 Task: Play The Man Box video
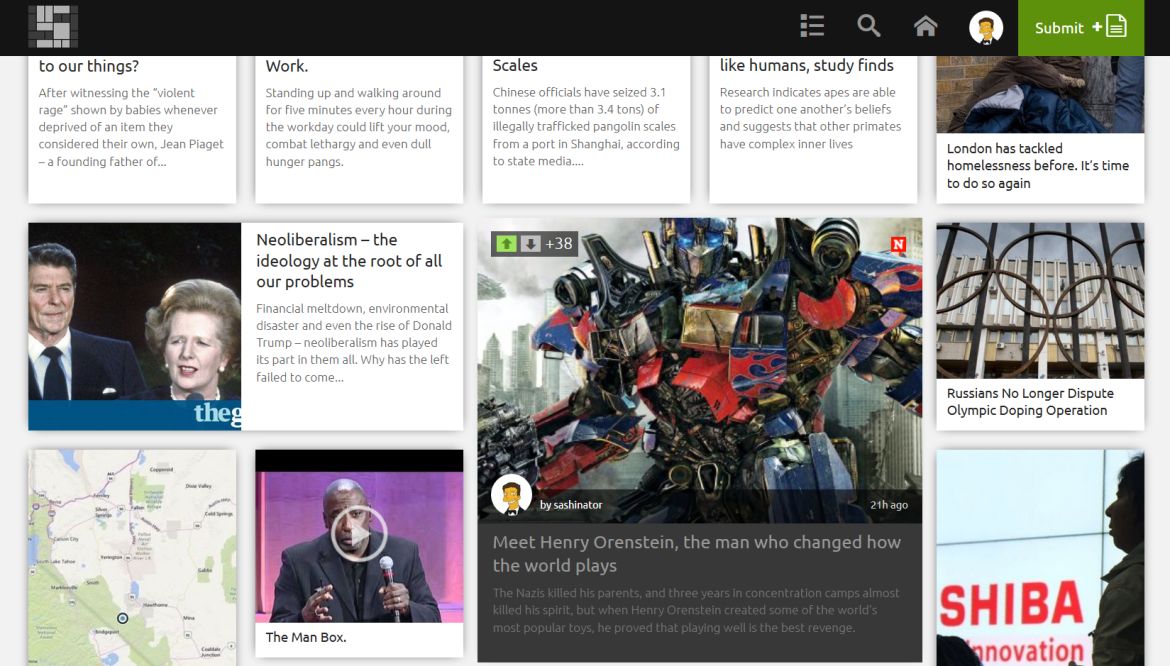pos(359,534)
